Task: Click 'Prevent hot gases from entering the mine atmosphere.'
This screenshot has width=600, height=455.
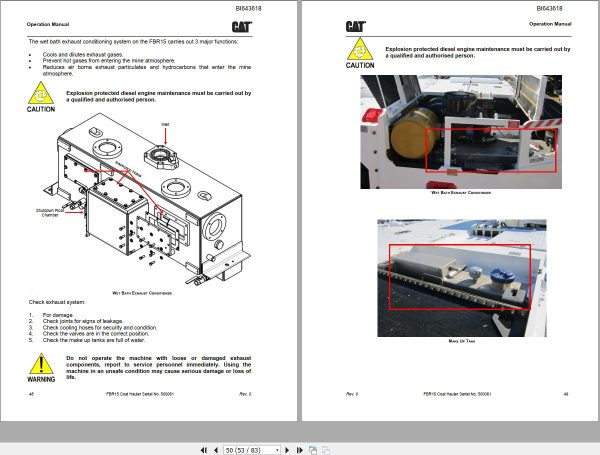Action: [109, 60]
